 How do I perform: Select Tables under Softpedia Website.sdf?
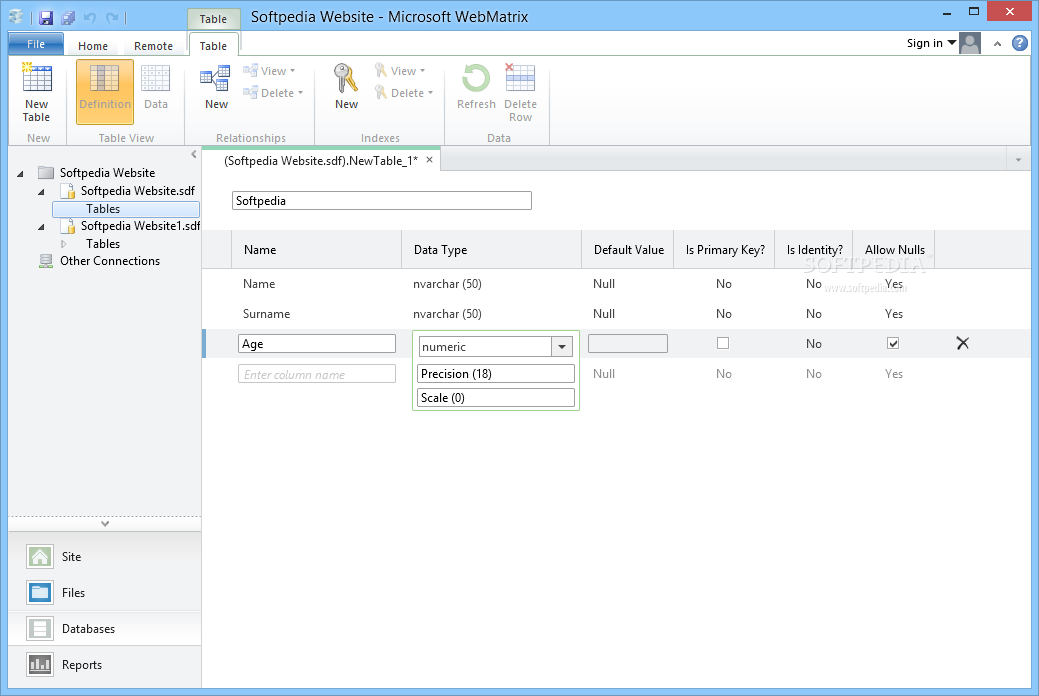126,209
